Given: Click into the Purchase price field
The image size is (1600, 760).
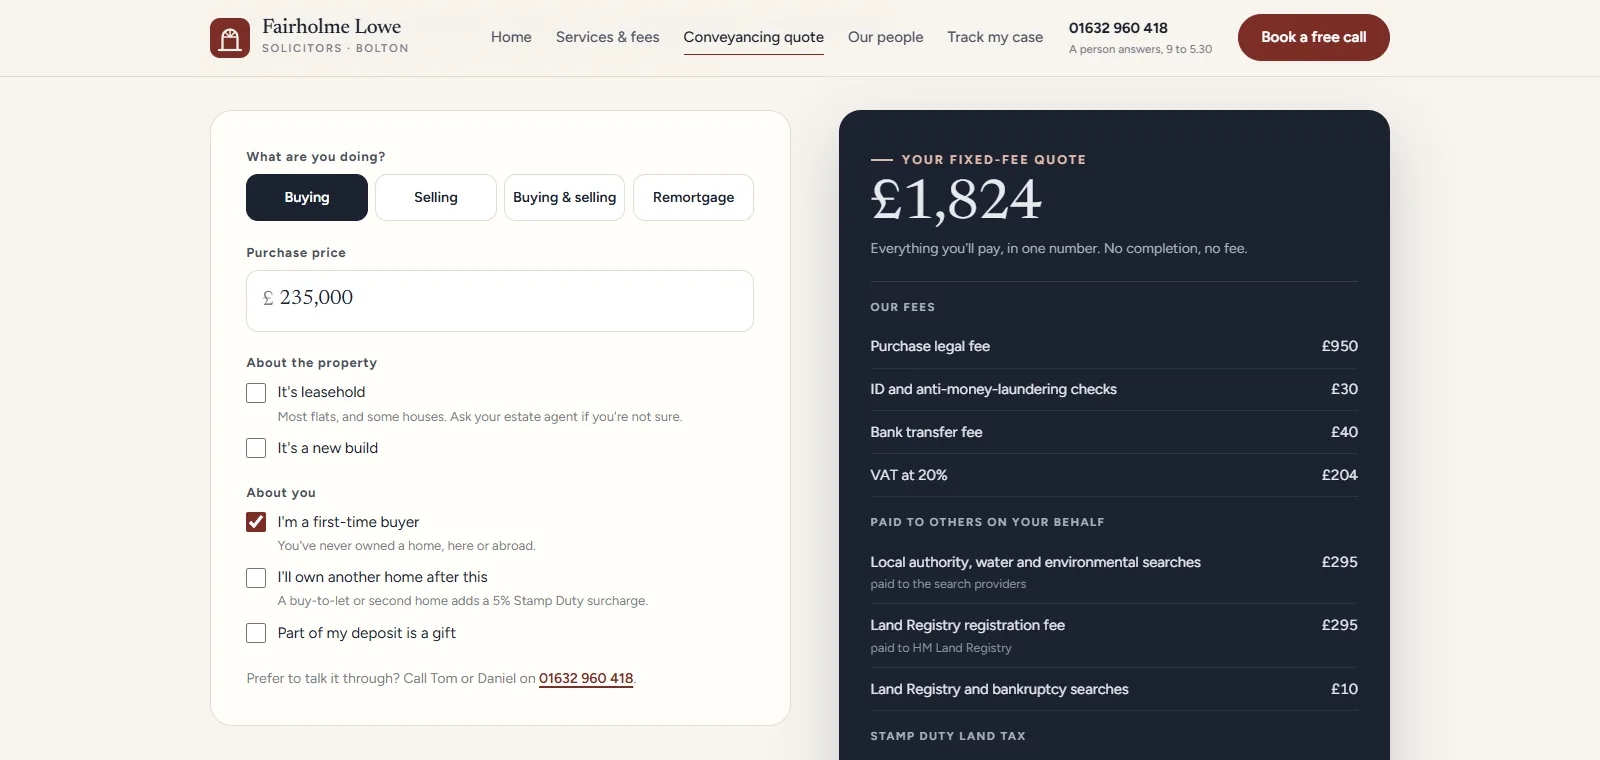Looking at the screenshot, I should 500,301.
